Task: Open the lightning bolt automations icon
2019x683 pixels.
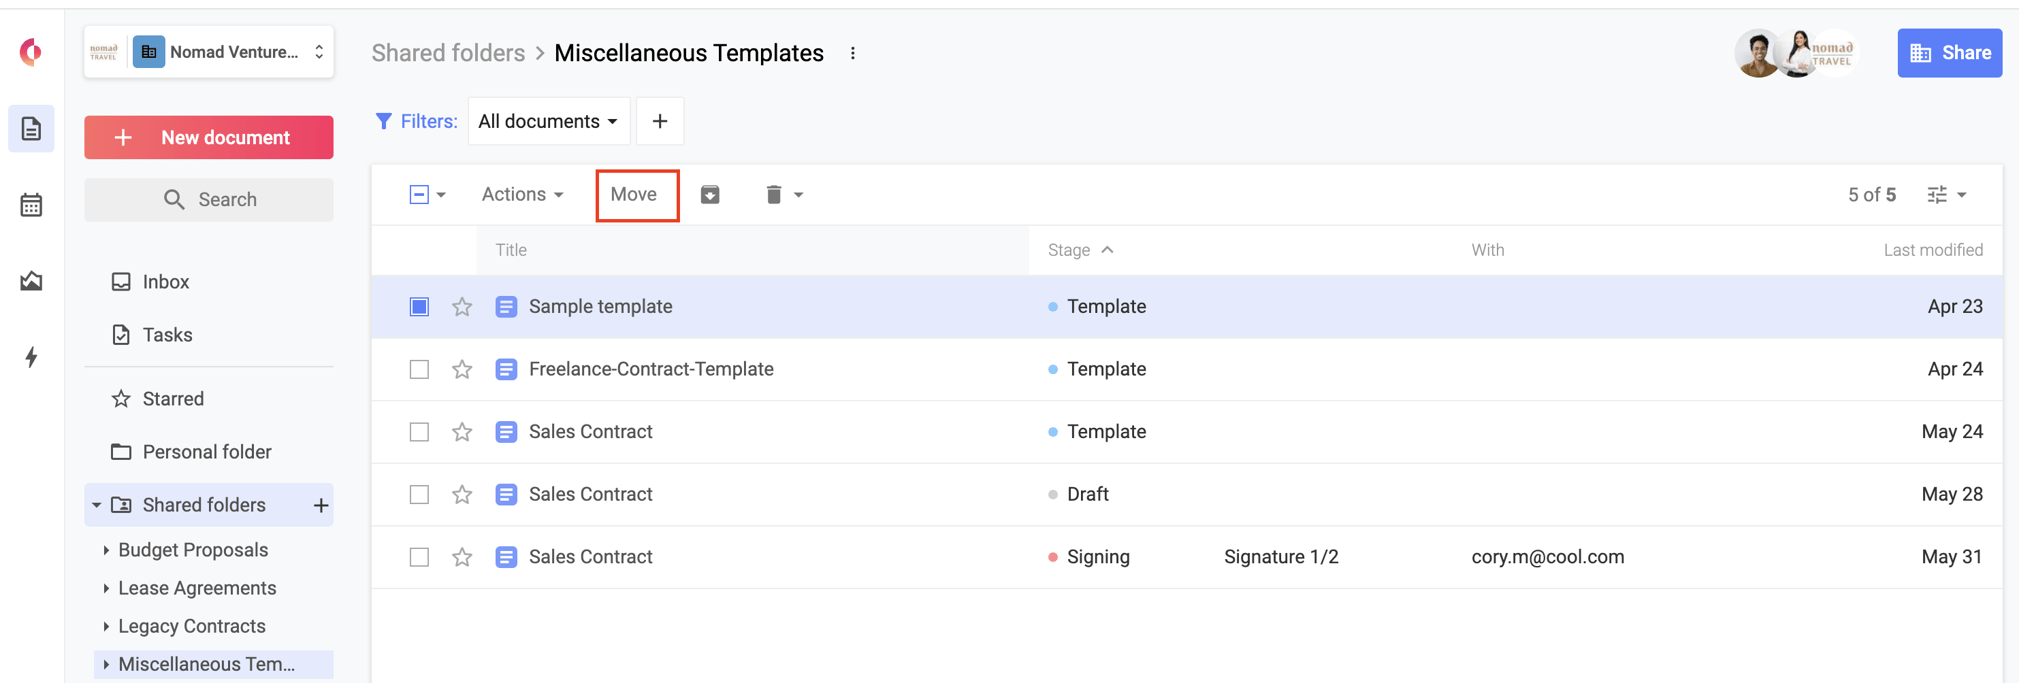Action: 31,357
